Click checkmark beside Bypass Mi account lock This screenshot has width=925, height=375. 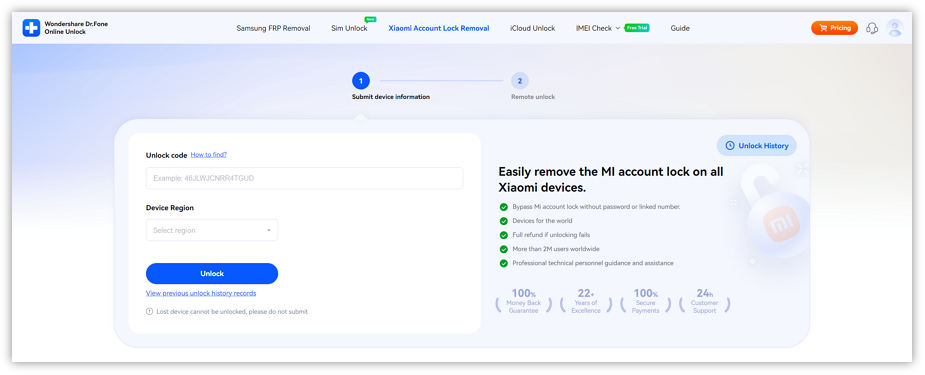503,207
